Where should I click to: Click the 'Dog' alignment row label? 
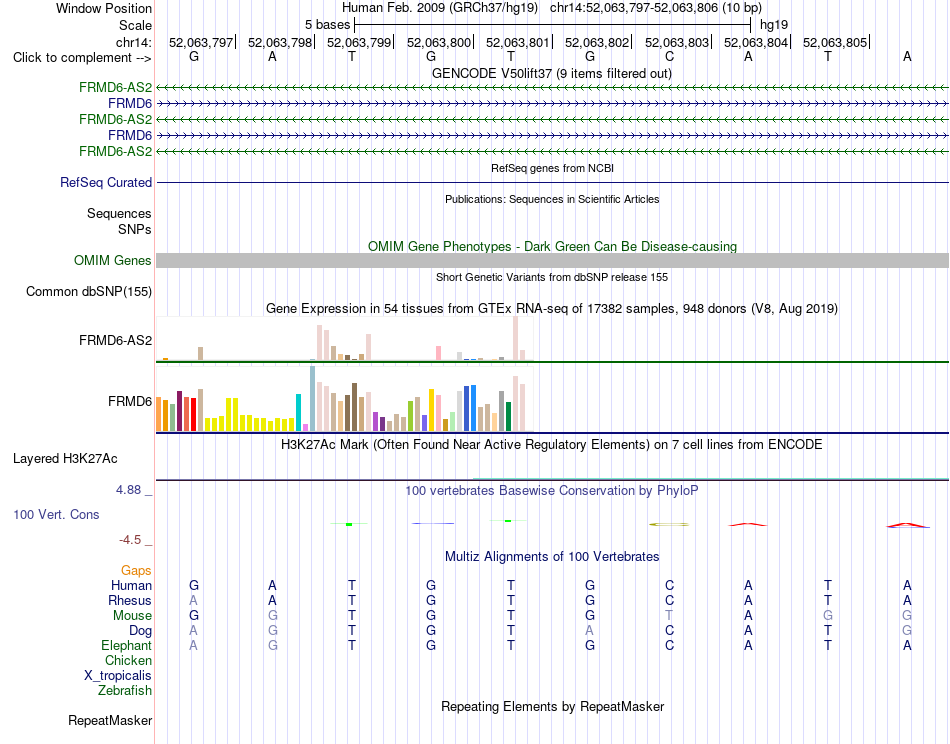tap(141, 631)
